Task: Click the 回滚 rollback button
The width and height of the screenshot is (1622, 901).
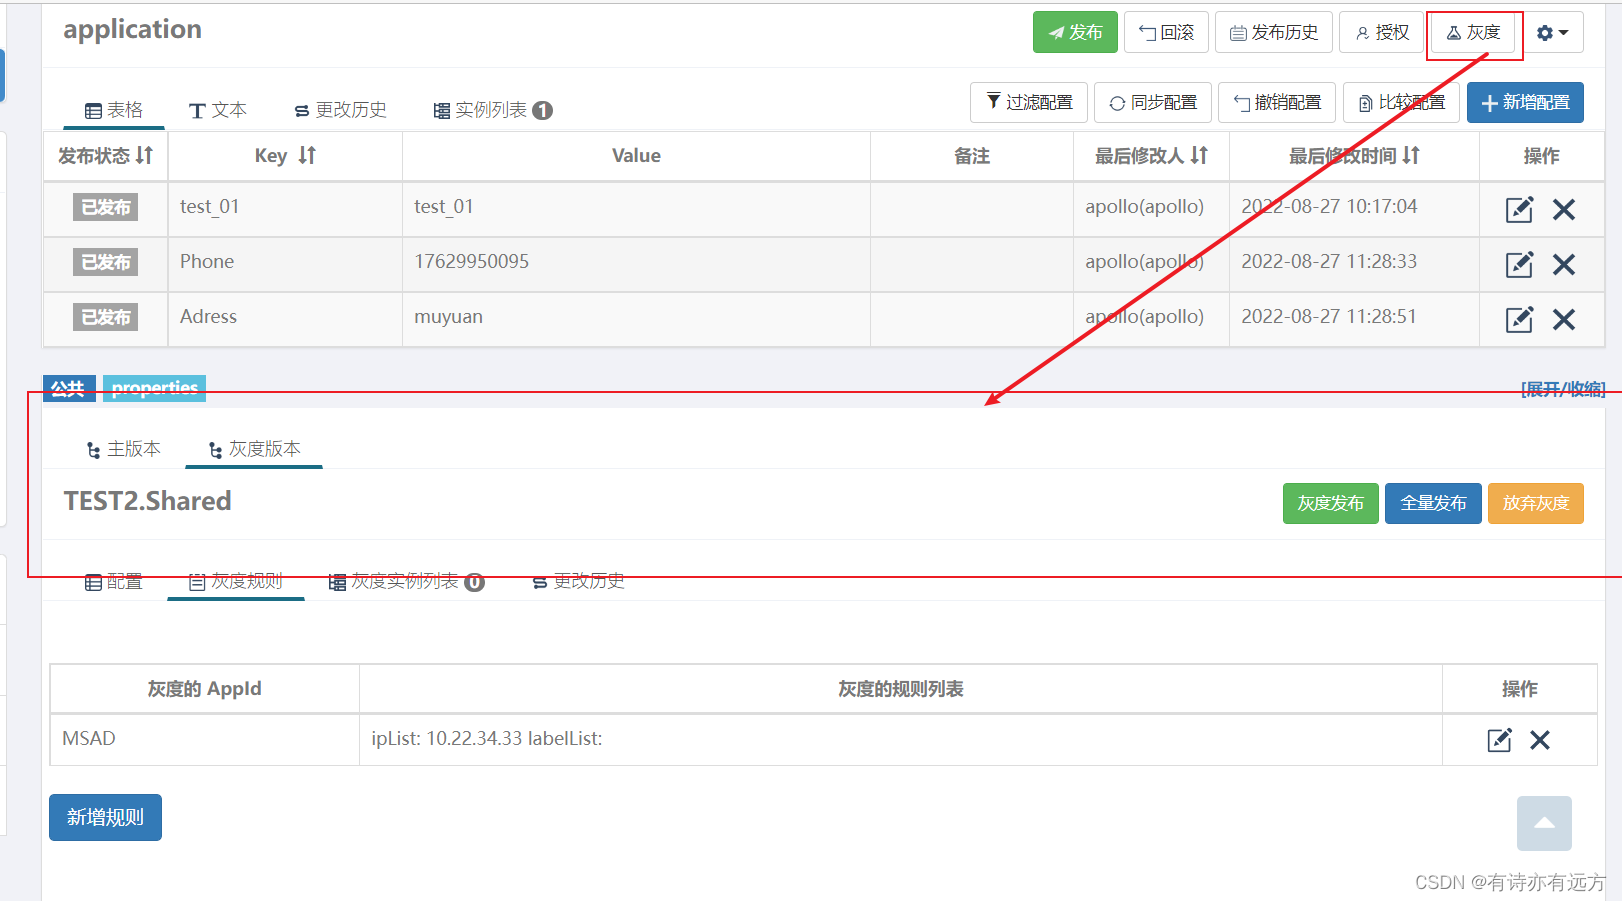Action: pos(1166,32)
